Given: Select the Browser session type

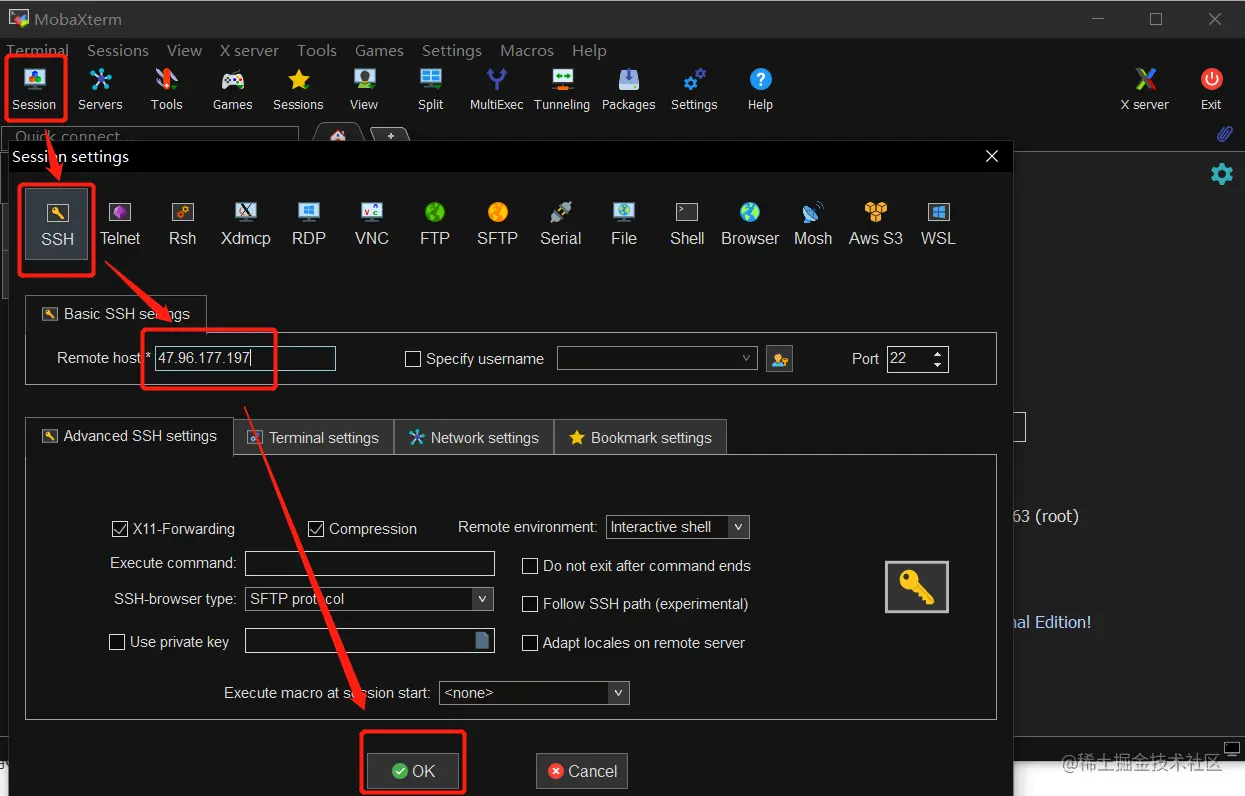Looking at the screenshot, I should (750, 224).
